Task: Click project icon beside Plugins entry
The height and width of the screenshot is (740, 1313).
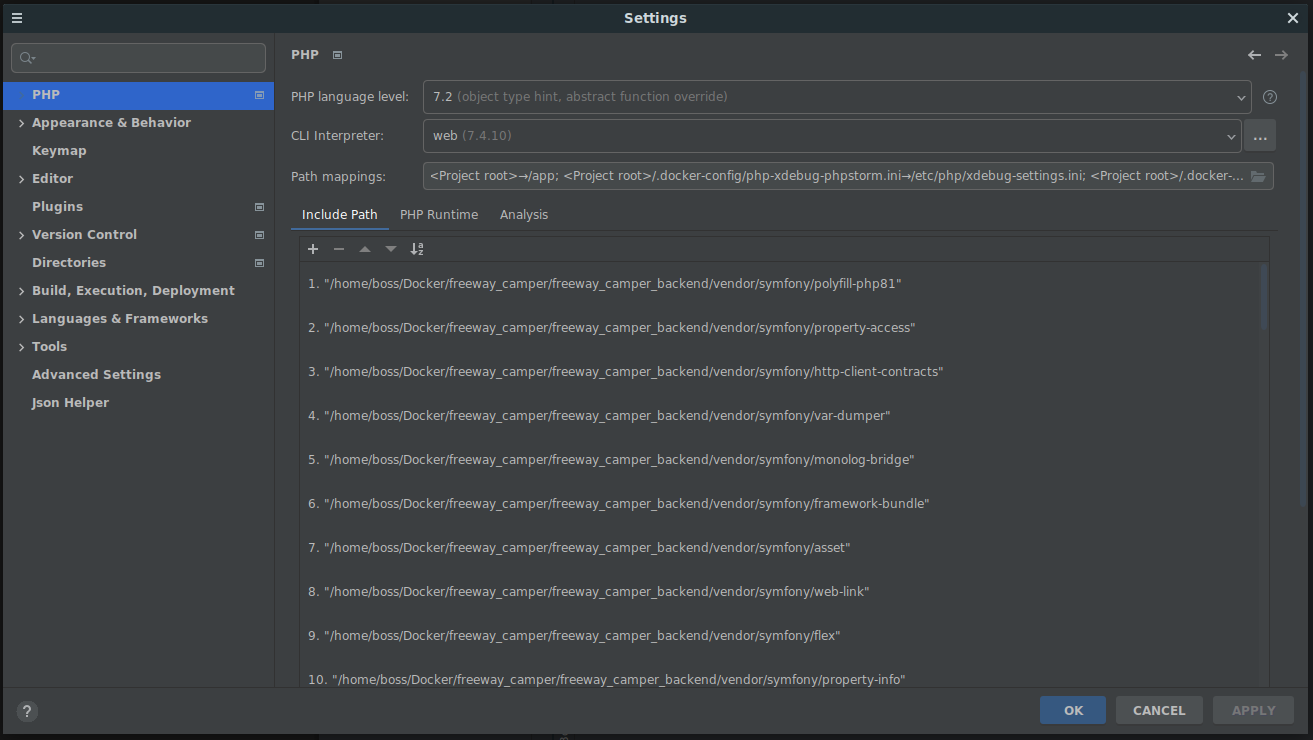Action: tap(259, 207)
